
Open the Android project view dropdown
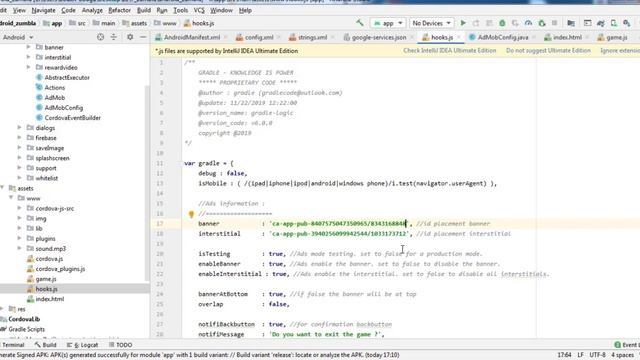[x=18, y=37]
